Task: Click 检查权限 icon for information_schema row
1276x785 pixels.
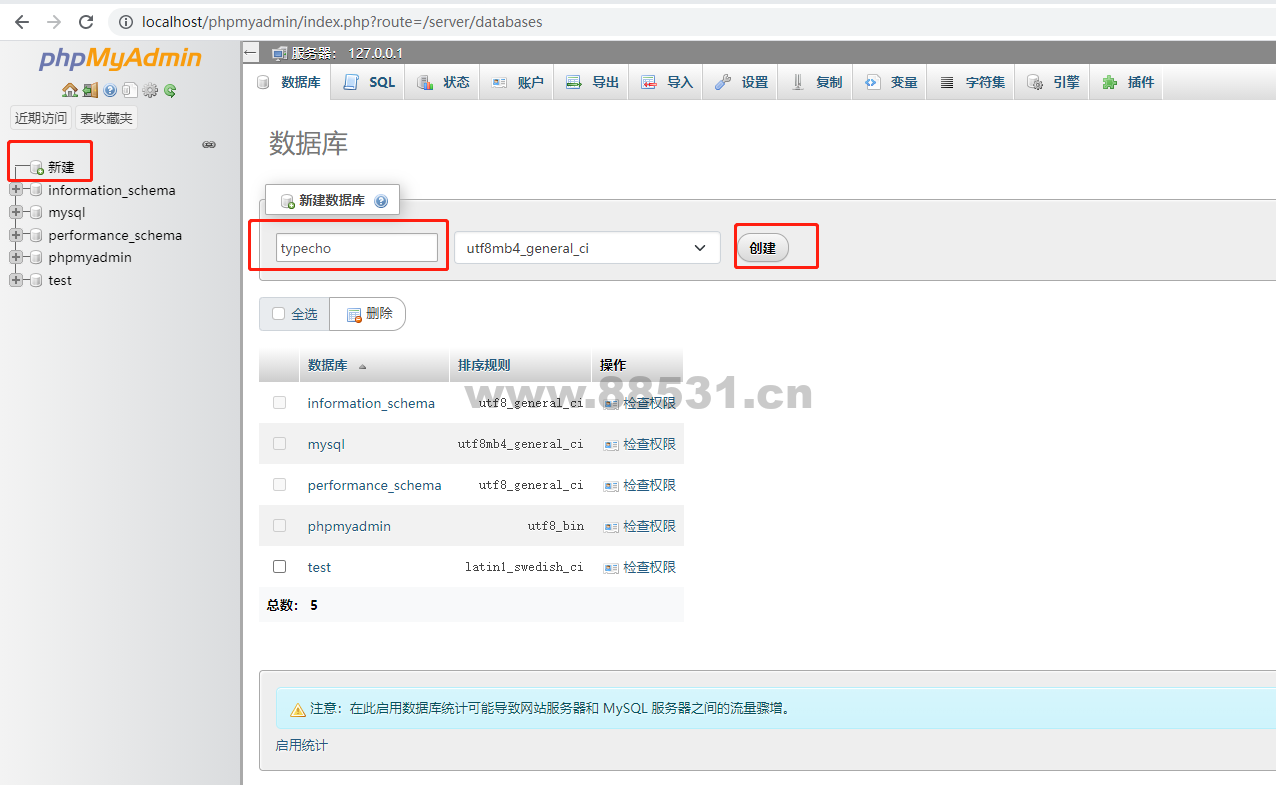Action: (x=611, y=403)
